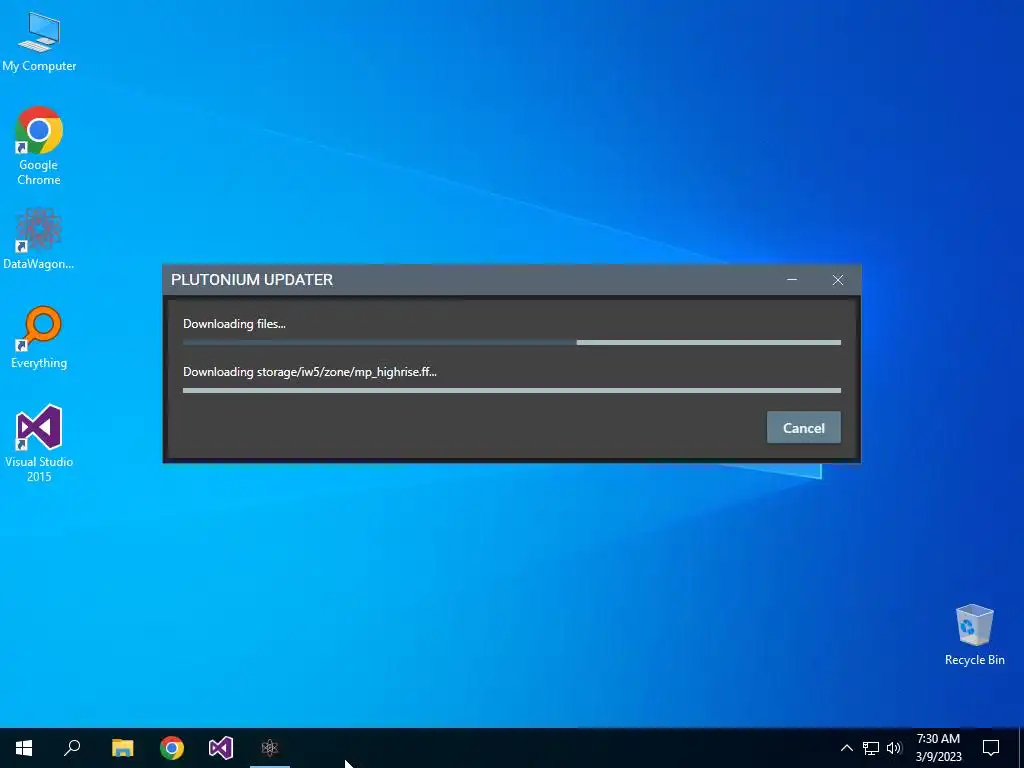Select the Everything search desktop shortcut
The height and width of the screenshot is (768, 1024).
tap(39, 338)
